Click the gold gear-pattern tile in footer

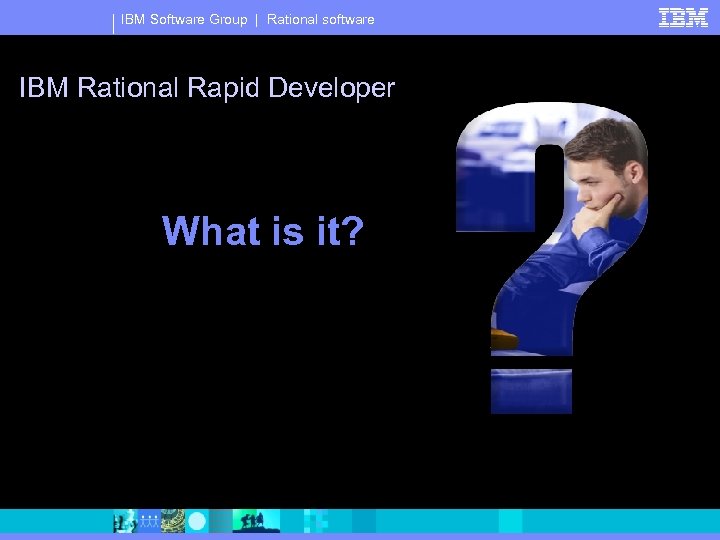coord(173,521)
